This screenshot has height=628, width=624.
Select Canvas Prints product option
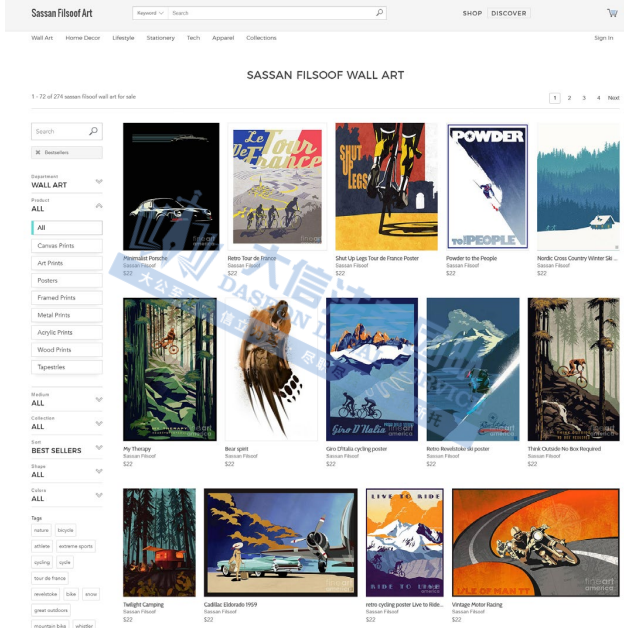click(66, 245)
